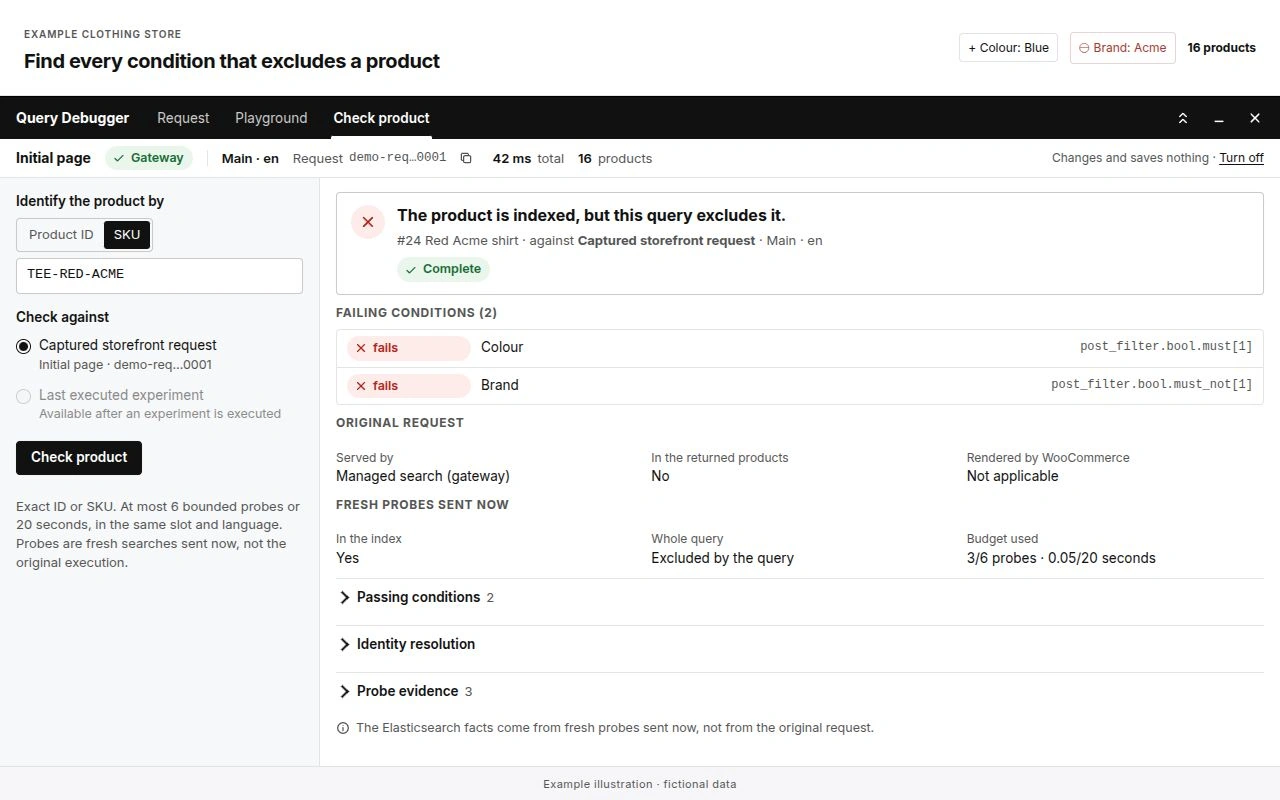The image size is (1280, 800).
Task: Click the Excluded by the query value
Action: (x=722, y=558)
